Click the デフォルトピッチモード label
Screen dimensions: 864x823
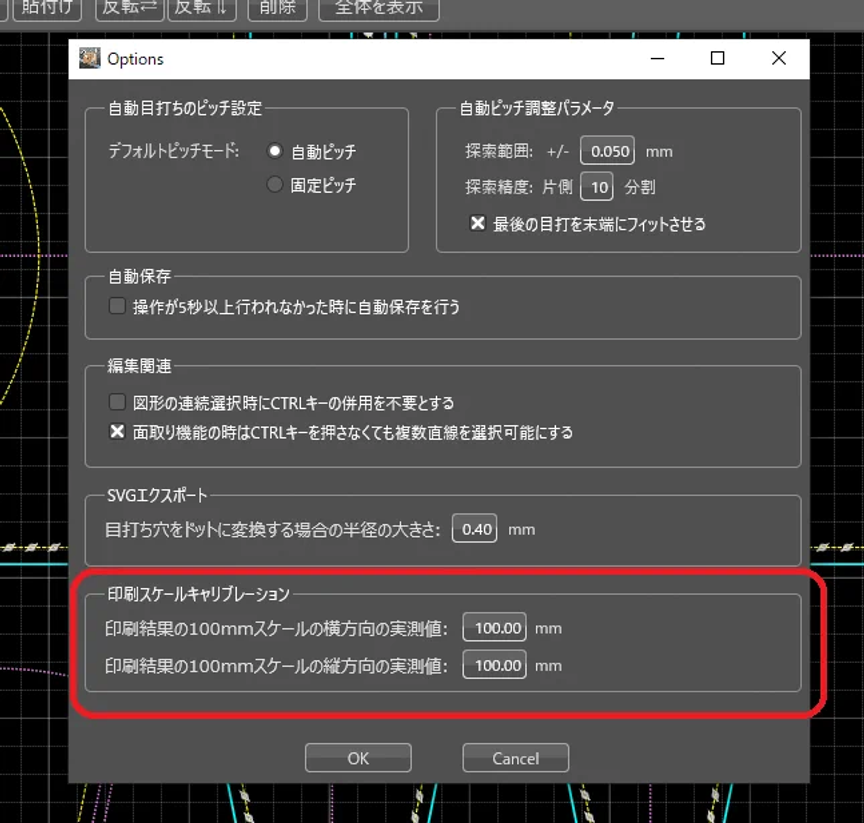tap(174, 150)
